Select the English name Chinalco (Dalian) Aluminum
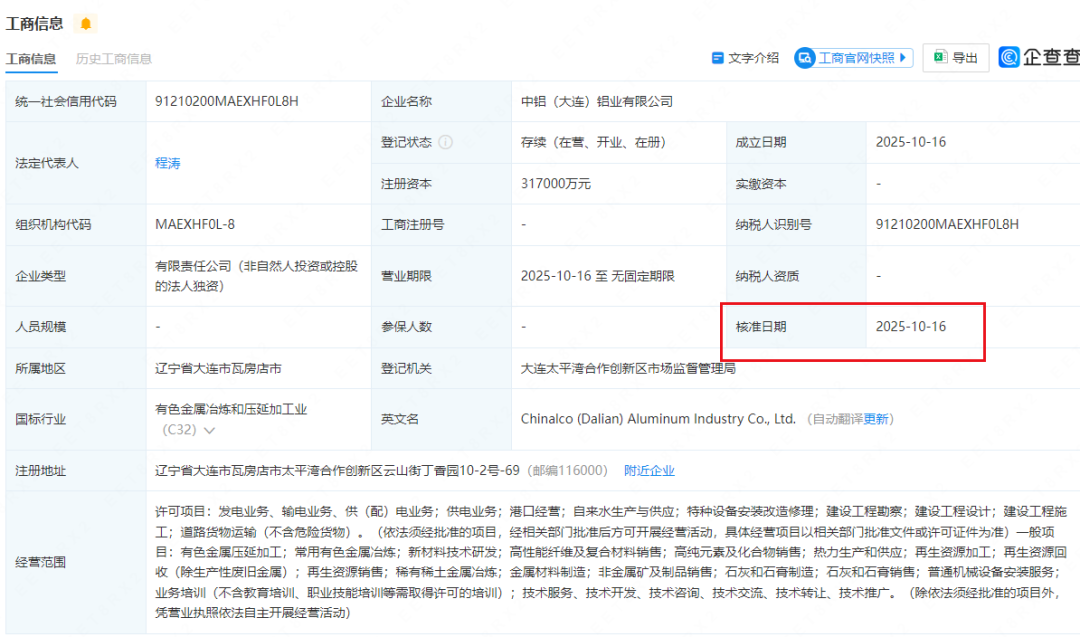 [x=658, y=419]
